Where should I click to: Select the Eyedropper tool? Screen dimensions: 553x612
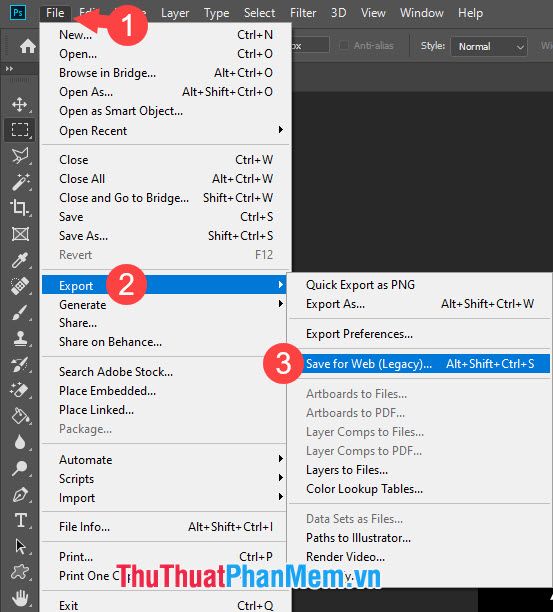point(20,260)
